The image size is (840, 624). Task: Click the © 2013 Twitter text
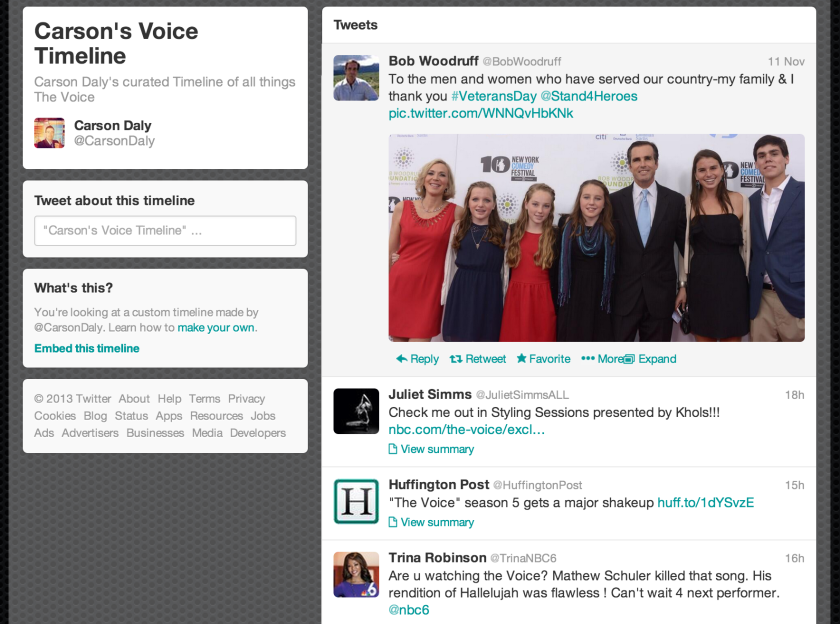(x=73, y=399)
